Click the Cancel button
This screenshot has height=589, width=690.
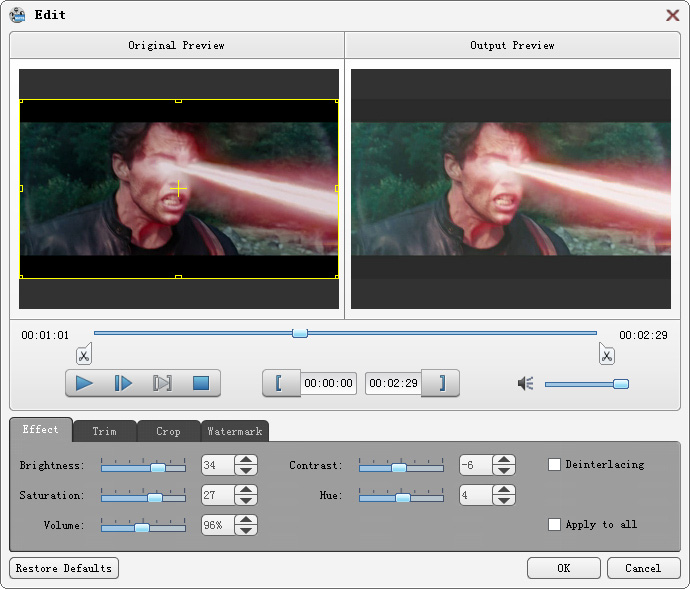(643, 568)
